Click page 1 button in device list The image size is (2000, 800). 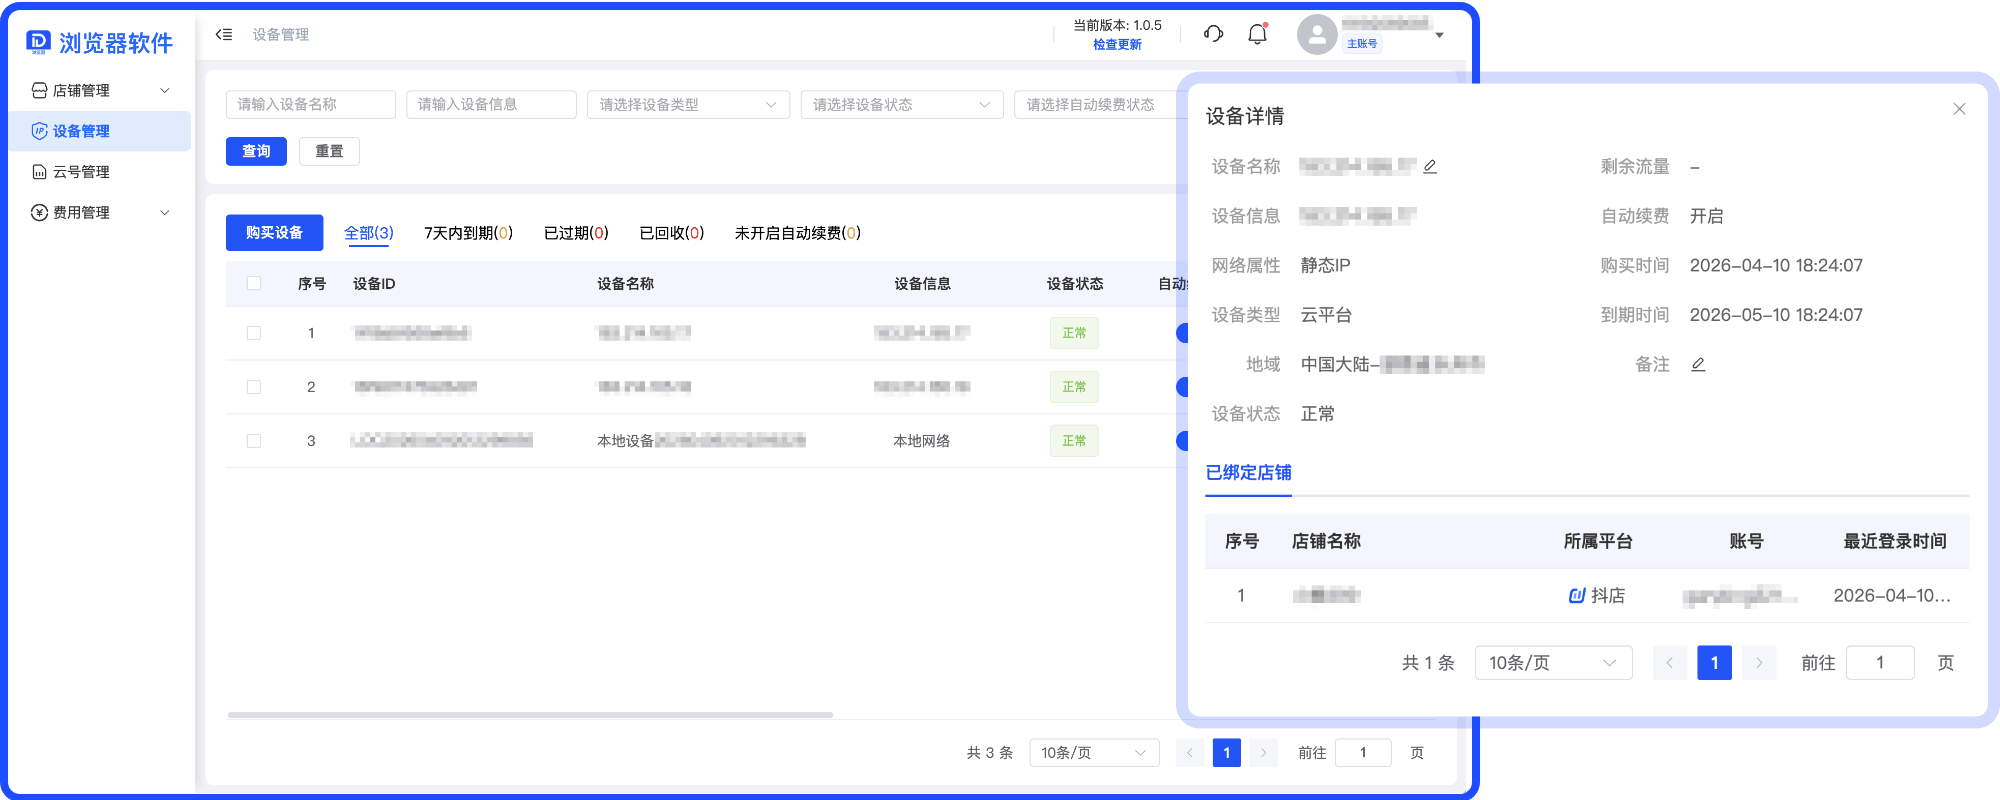point(1227,753)
